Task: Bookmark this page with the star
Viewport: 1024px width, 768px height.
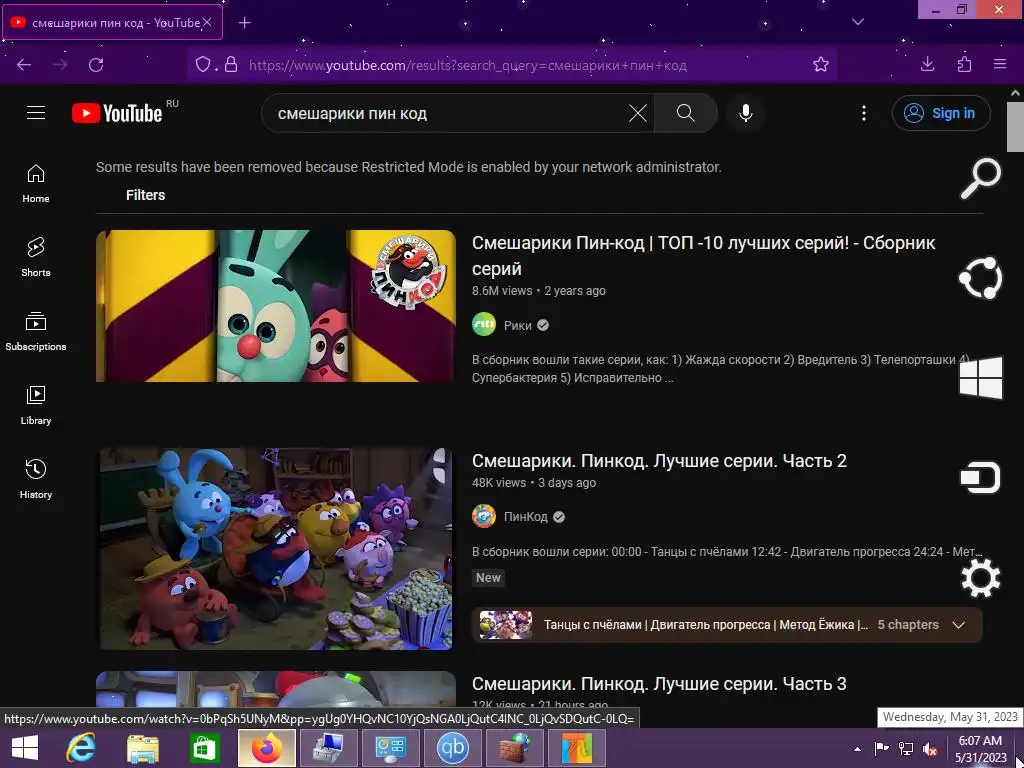Action: (x=820, y=65)
